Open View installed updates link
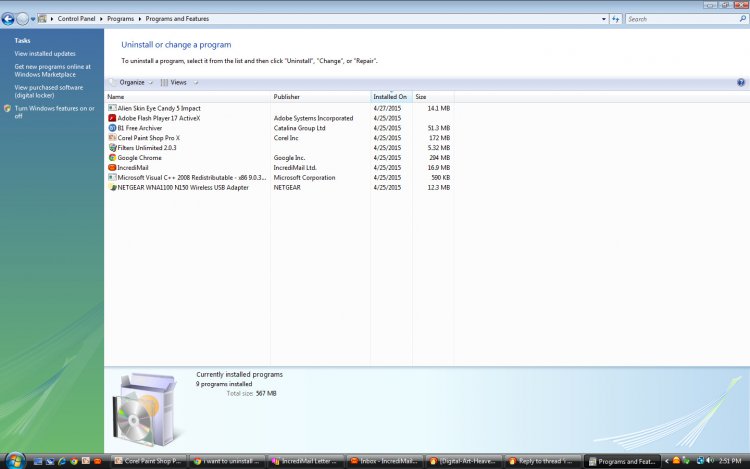The image size is (750, 469). 45,54
